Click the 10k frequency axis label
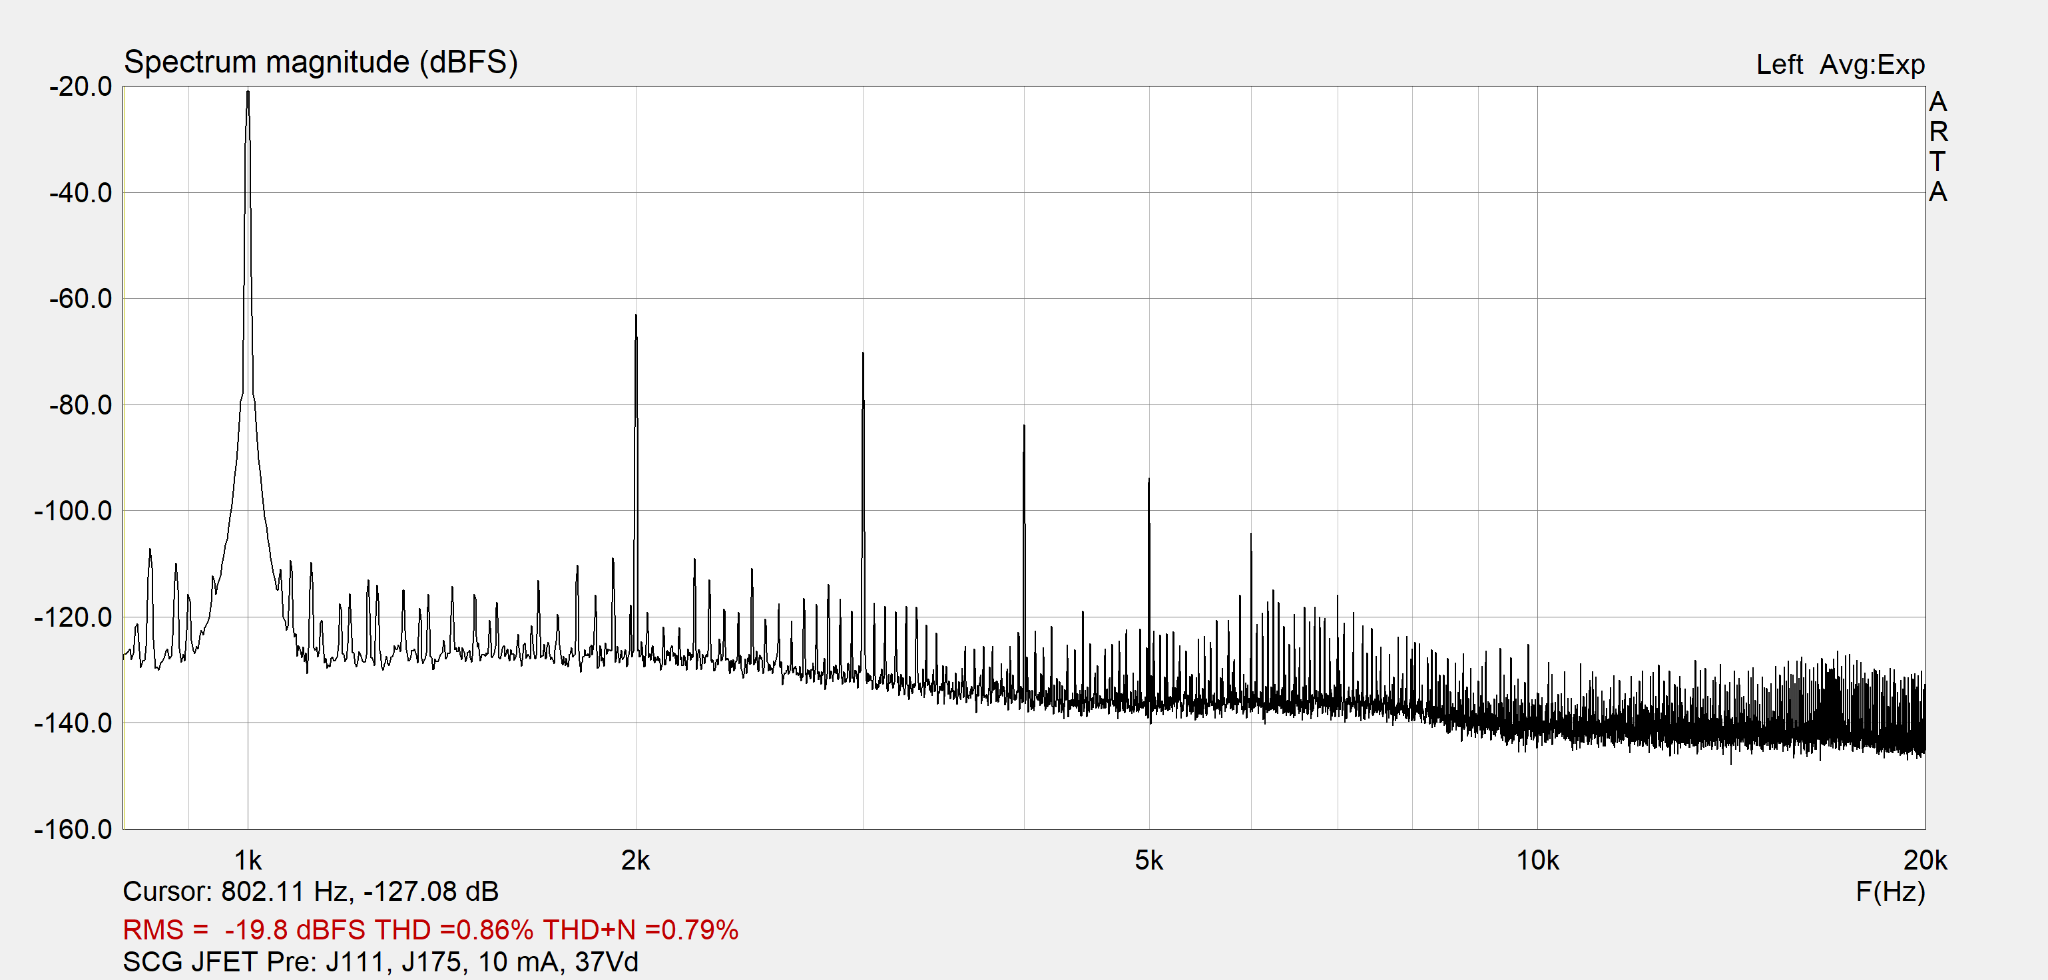 pos(1537,860)
